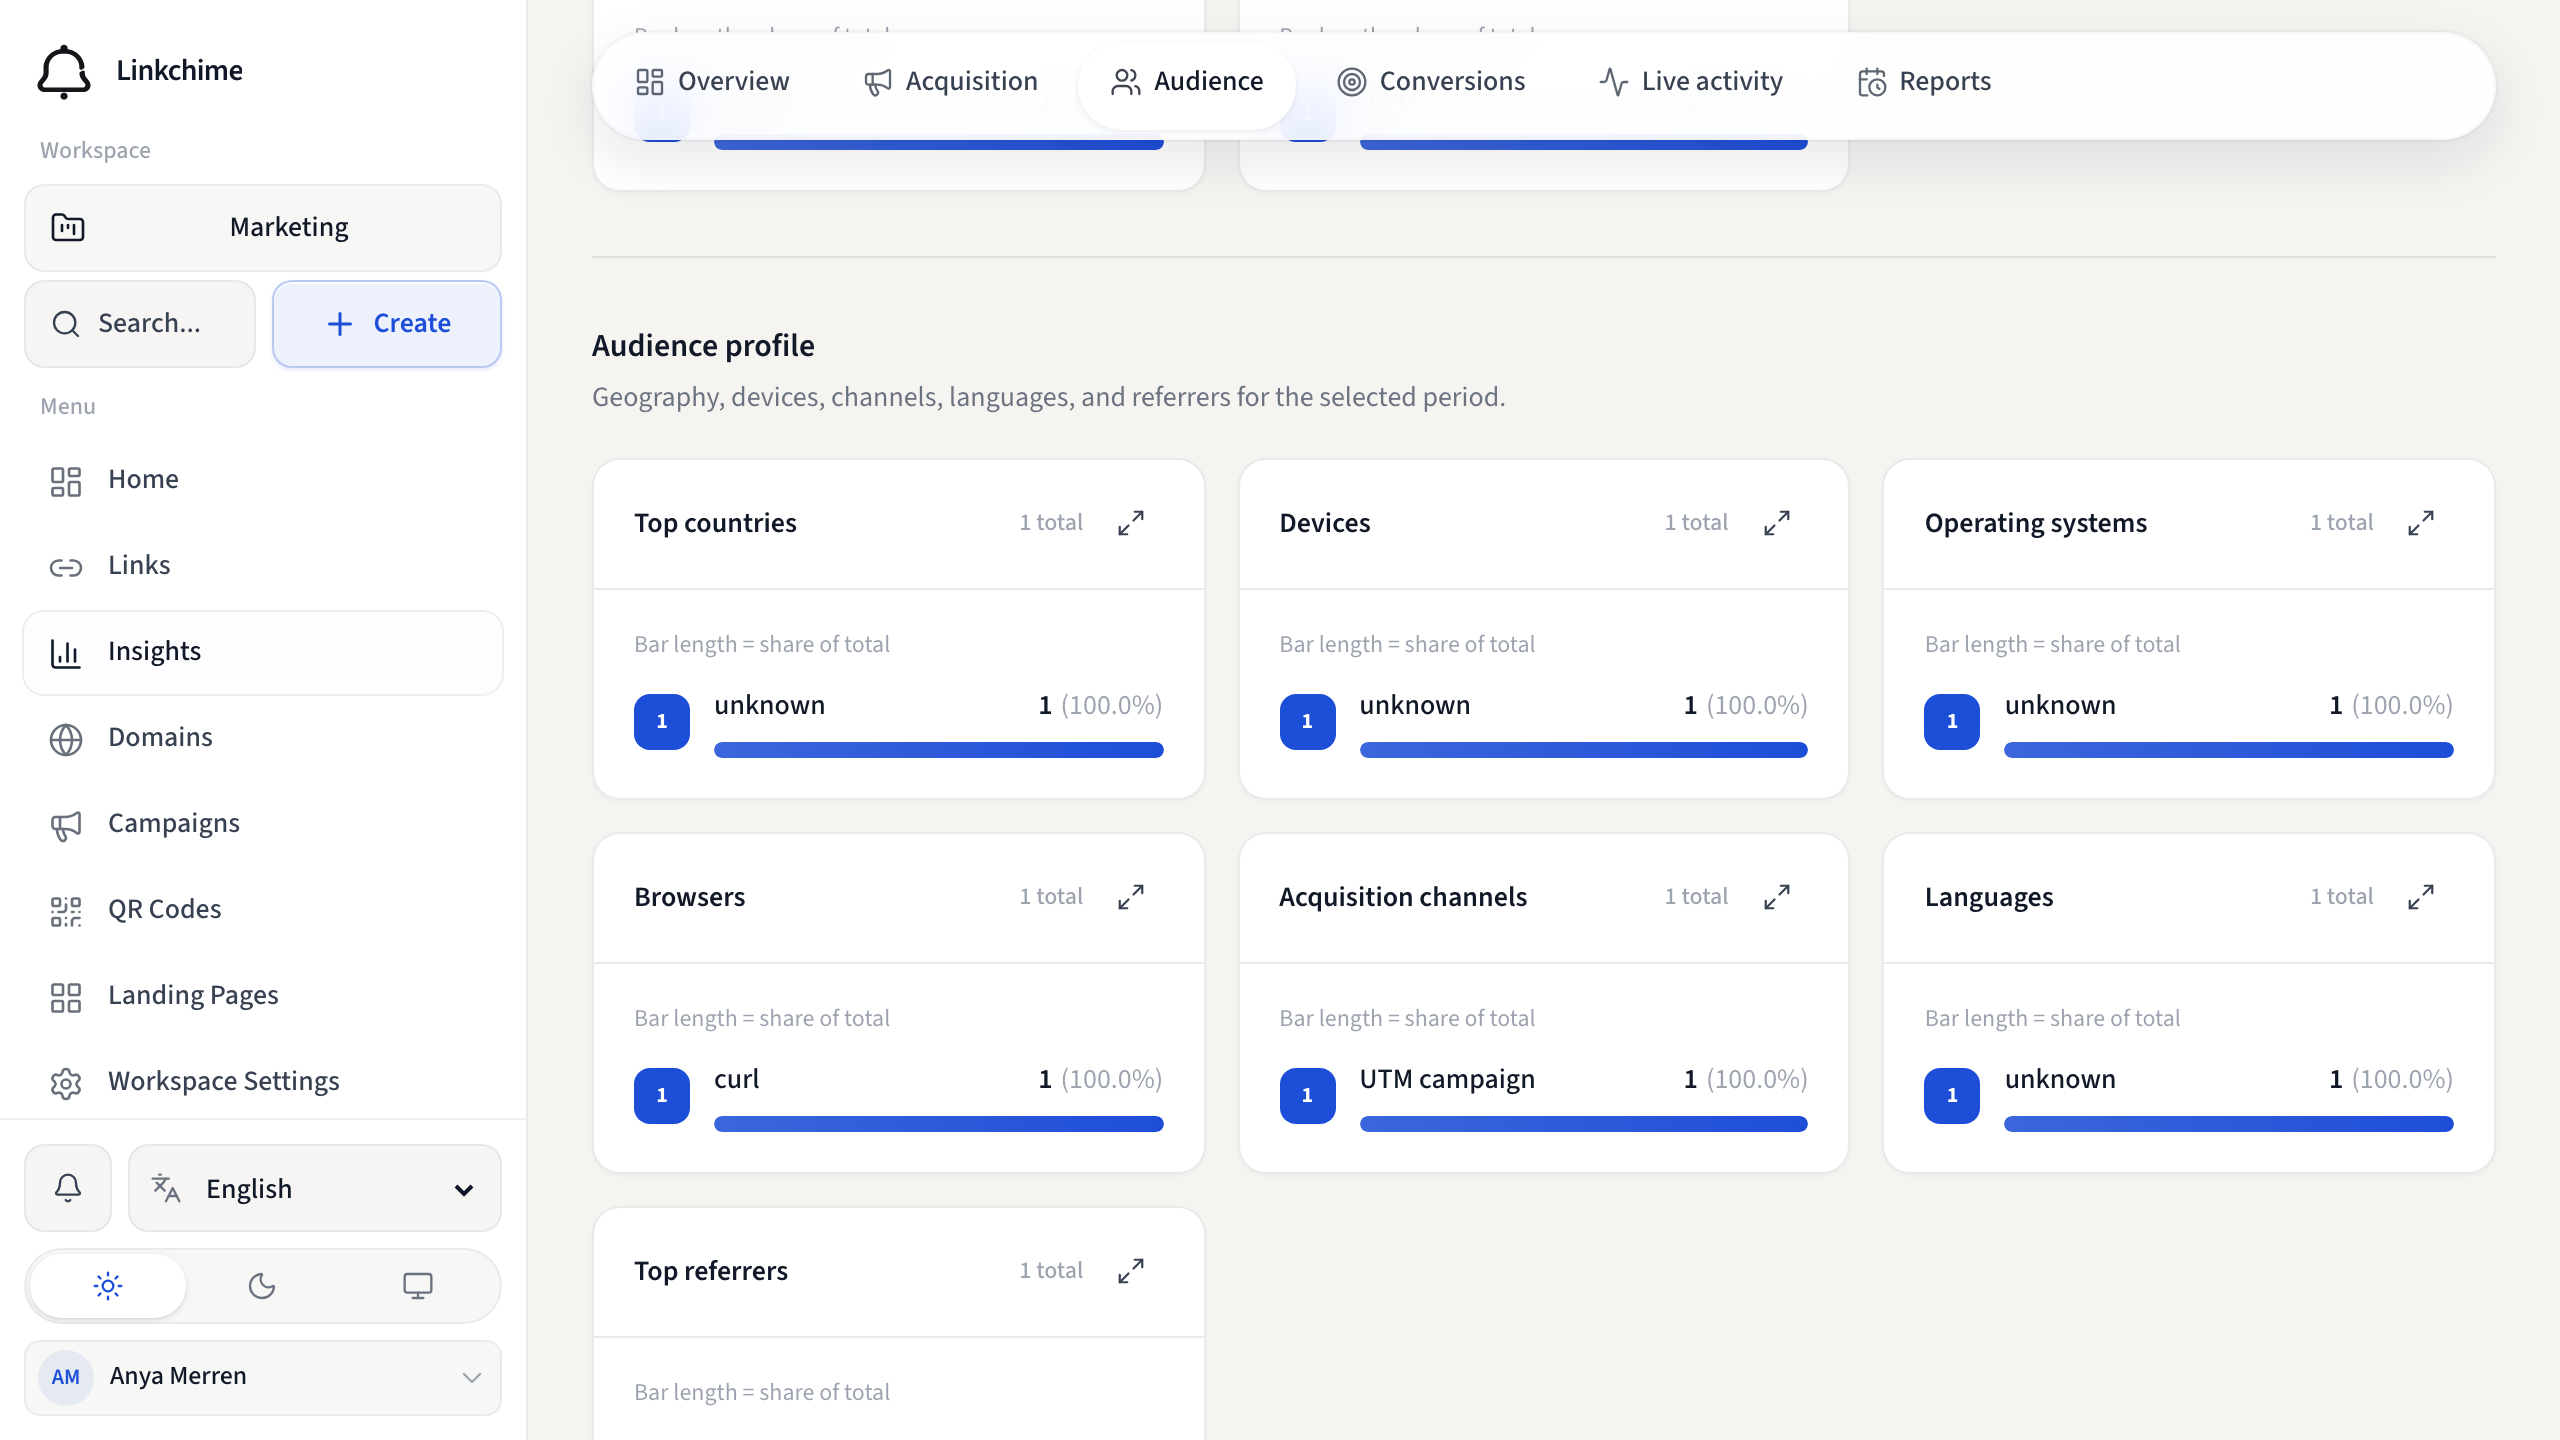Go to the Conversions tab
The width and height of the screenshot is (2560, 1440).
pos(1431,82)
